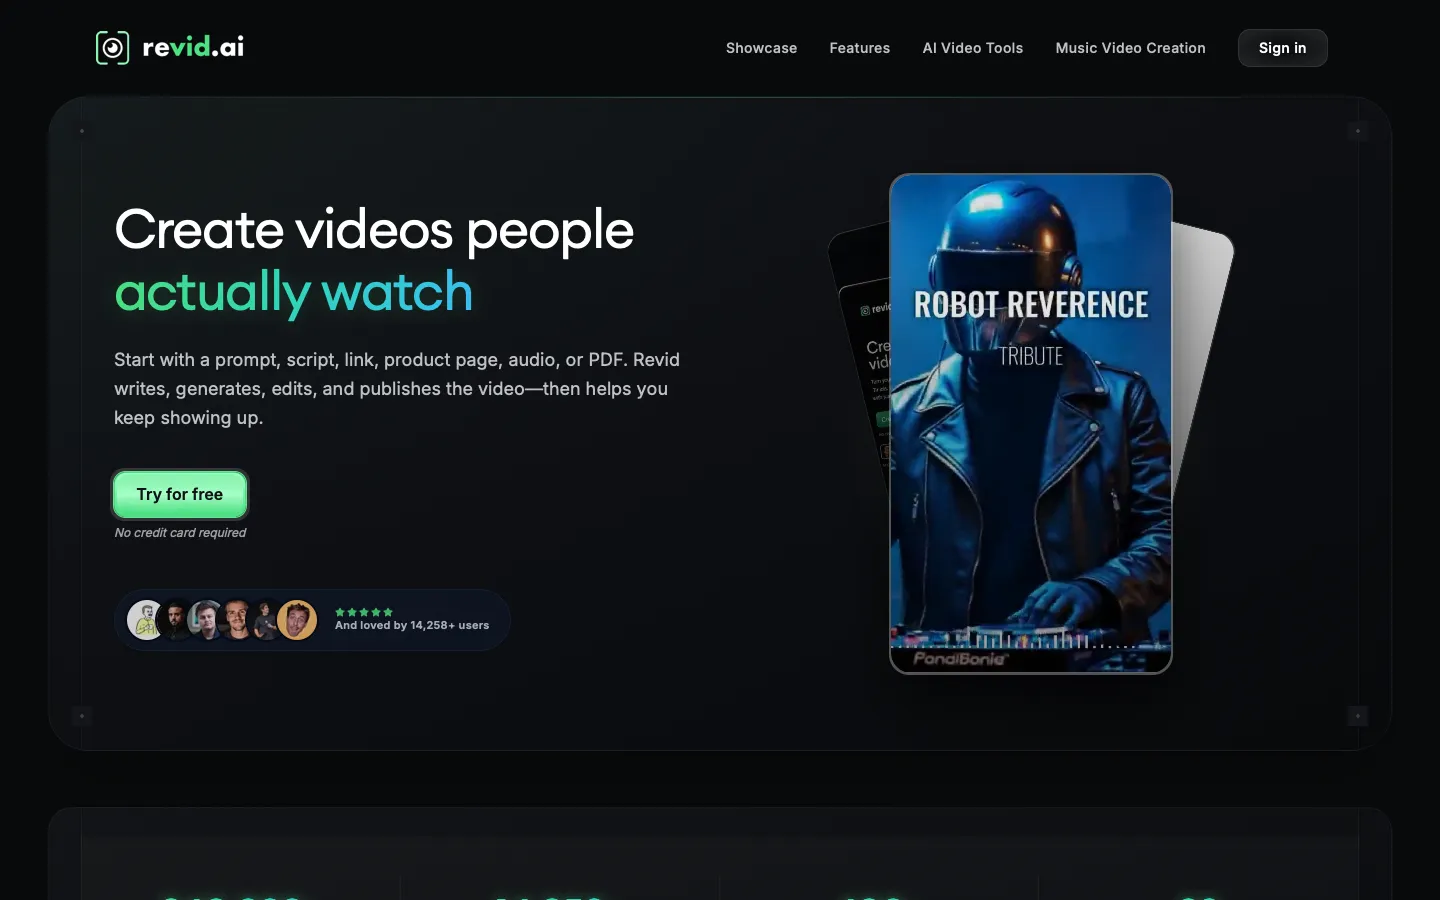Screen dimensions: 1440x900
Task: Click the revid.ai camera logo icon
Action: [112, 48]
